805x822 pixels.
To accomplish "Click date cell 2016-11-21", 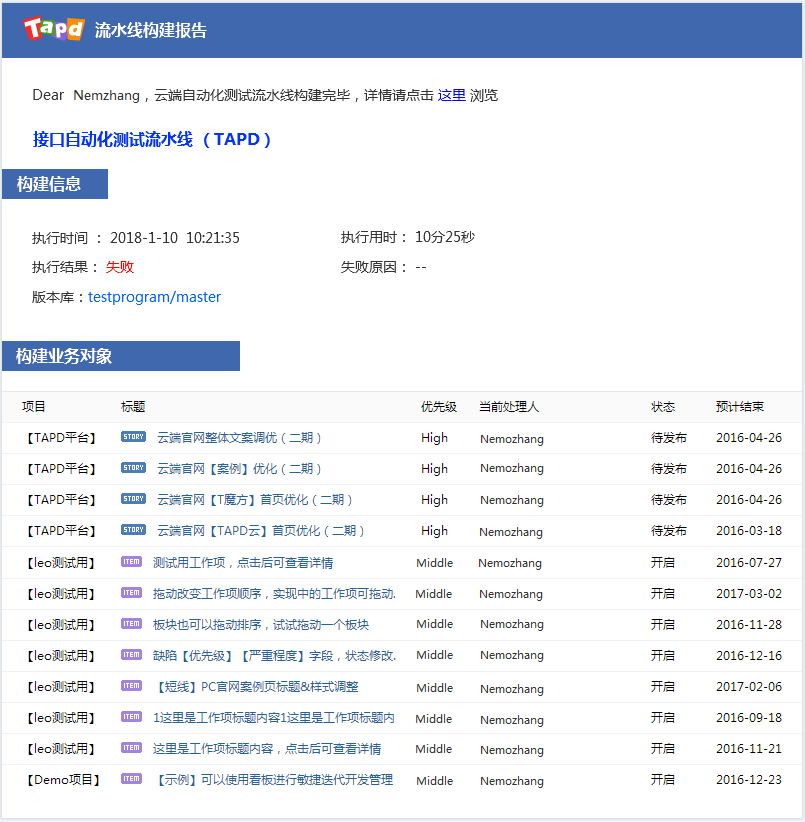I will click(749, 748).
